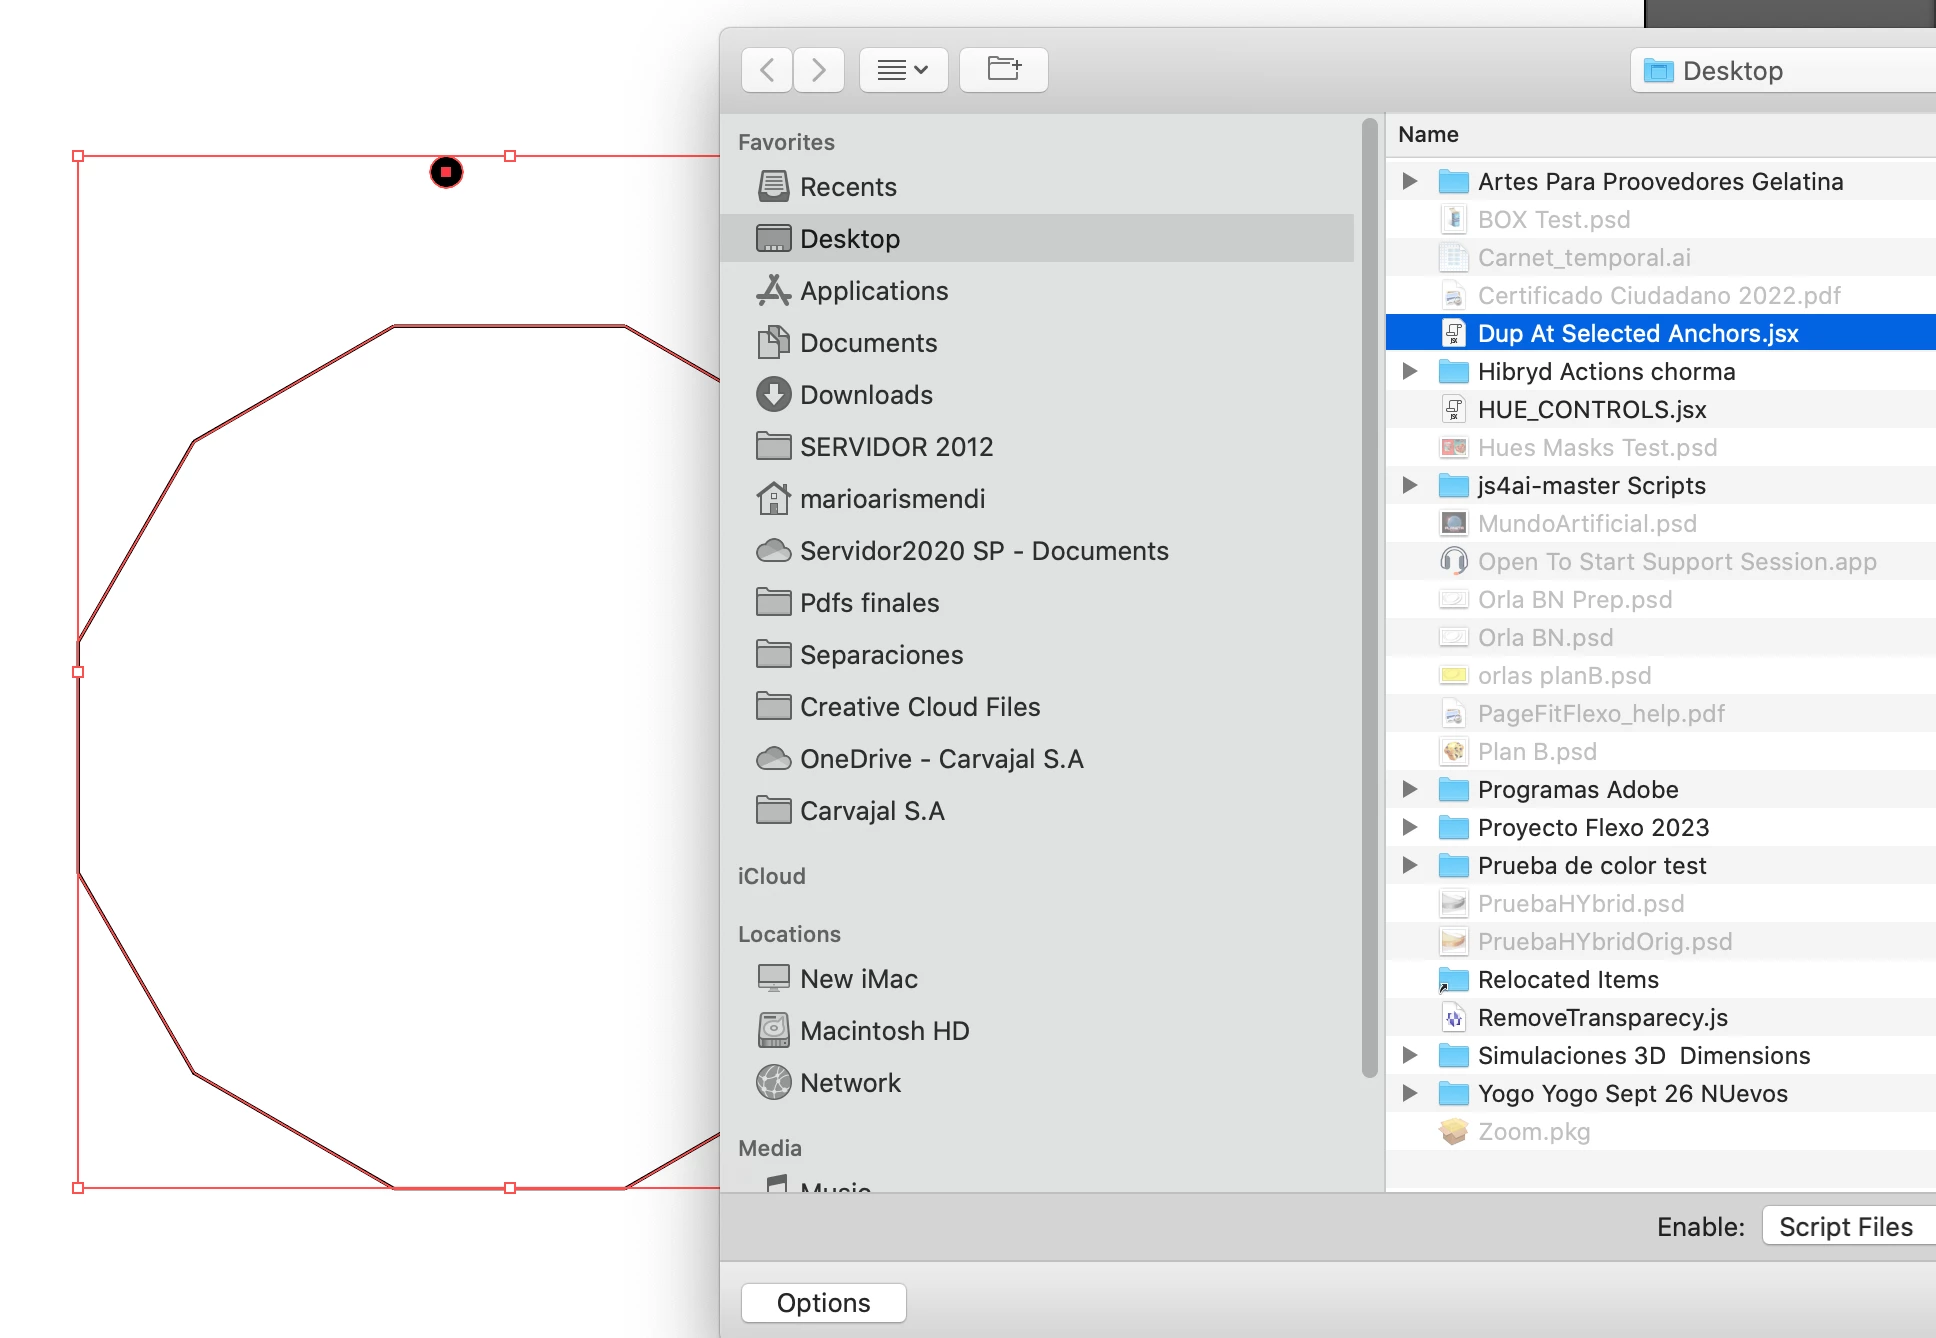This screenshot has width=1936, height=1338.
Task: Click the back navigation arrow
Action: pos(767,70)
